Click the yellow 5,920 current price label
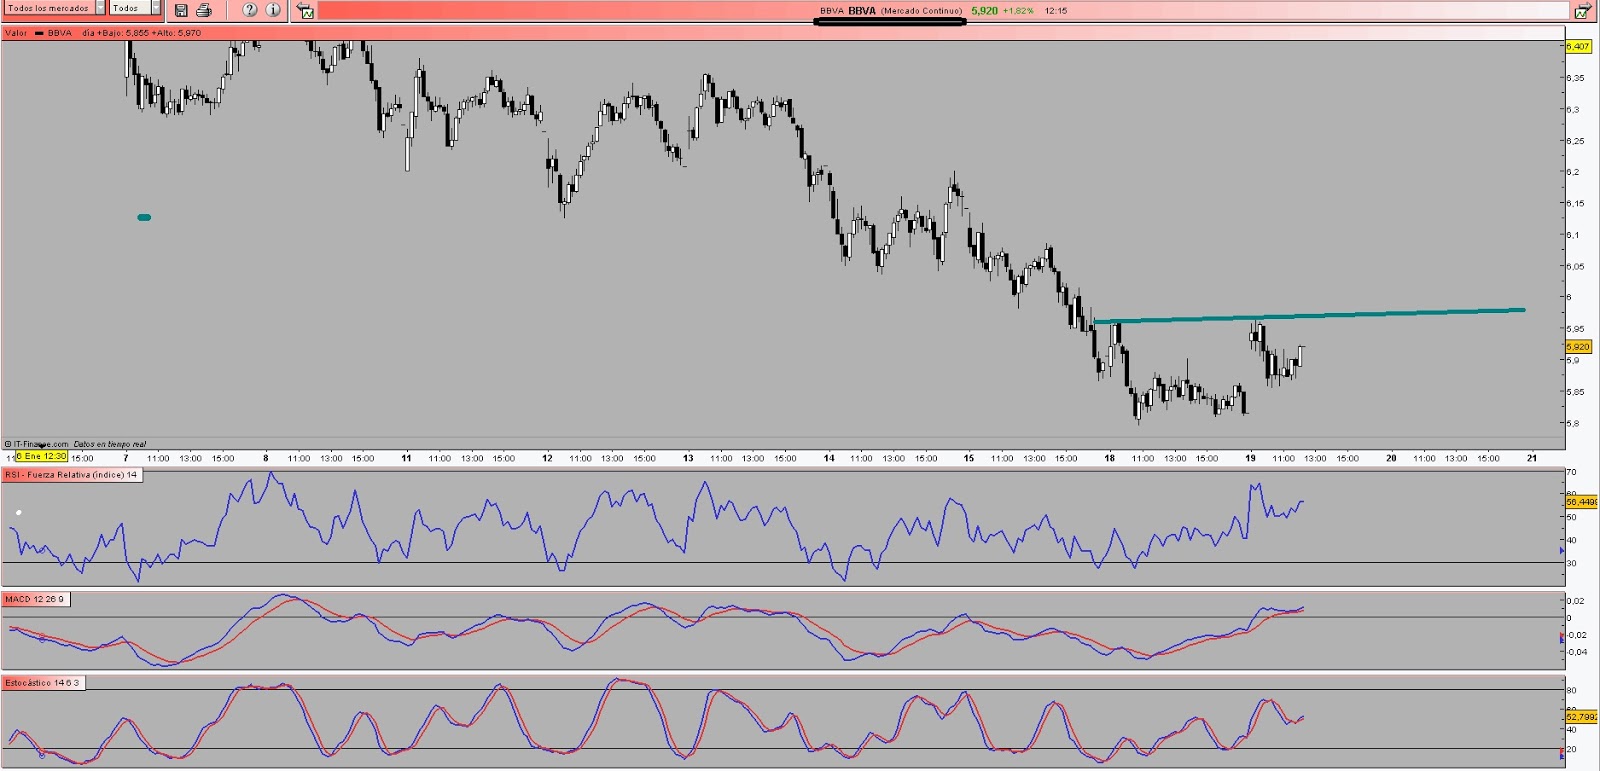This screenshot has height=771, width=1600. tap(1577, 346)
